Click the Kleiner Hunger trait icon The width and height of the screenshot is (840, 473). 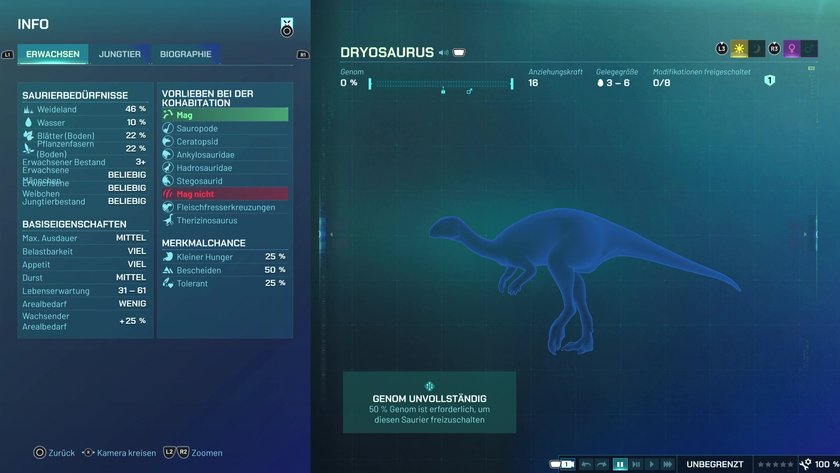pos(168,257)
